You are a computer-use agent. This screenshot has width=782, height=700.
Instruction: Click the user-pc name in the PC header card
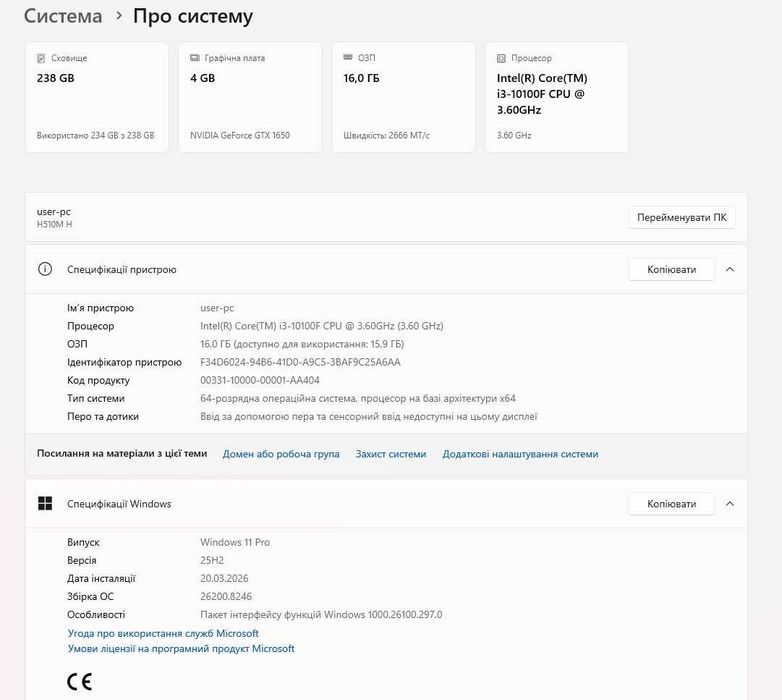coord(53,212)
